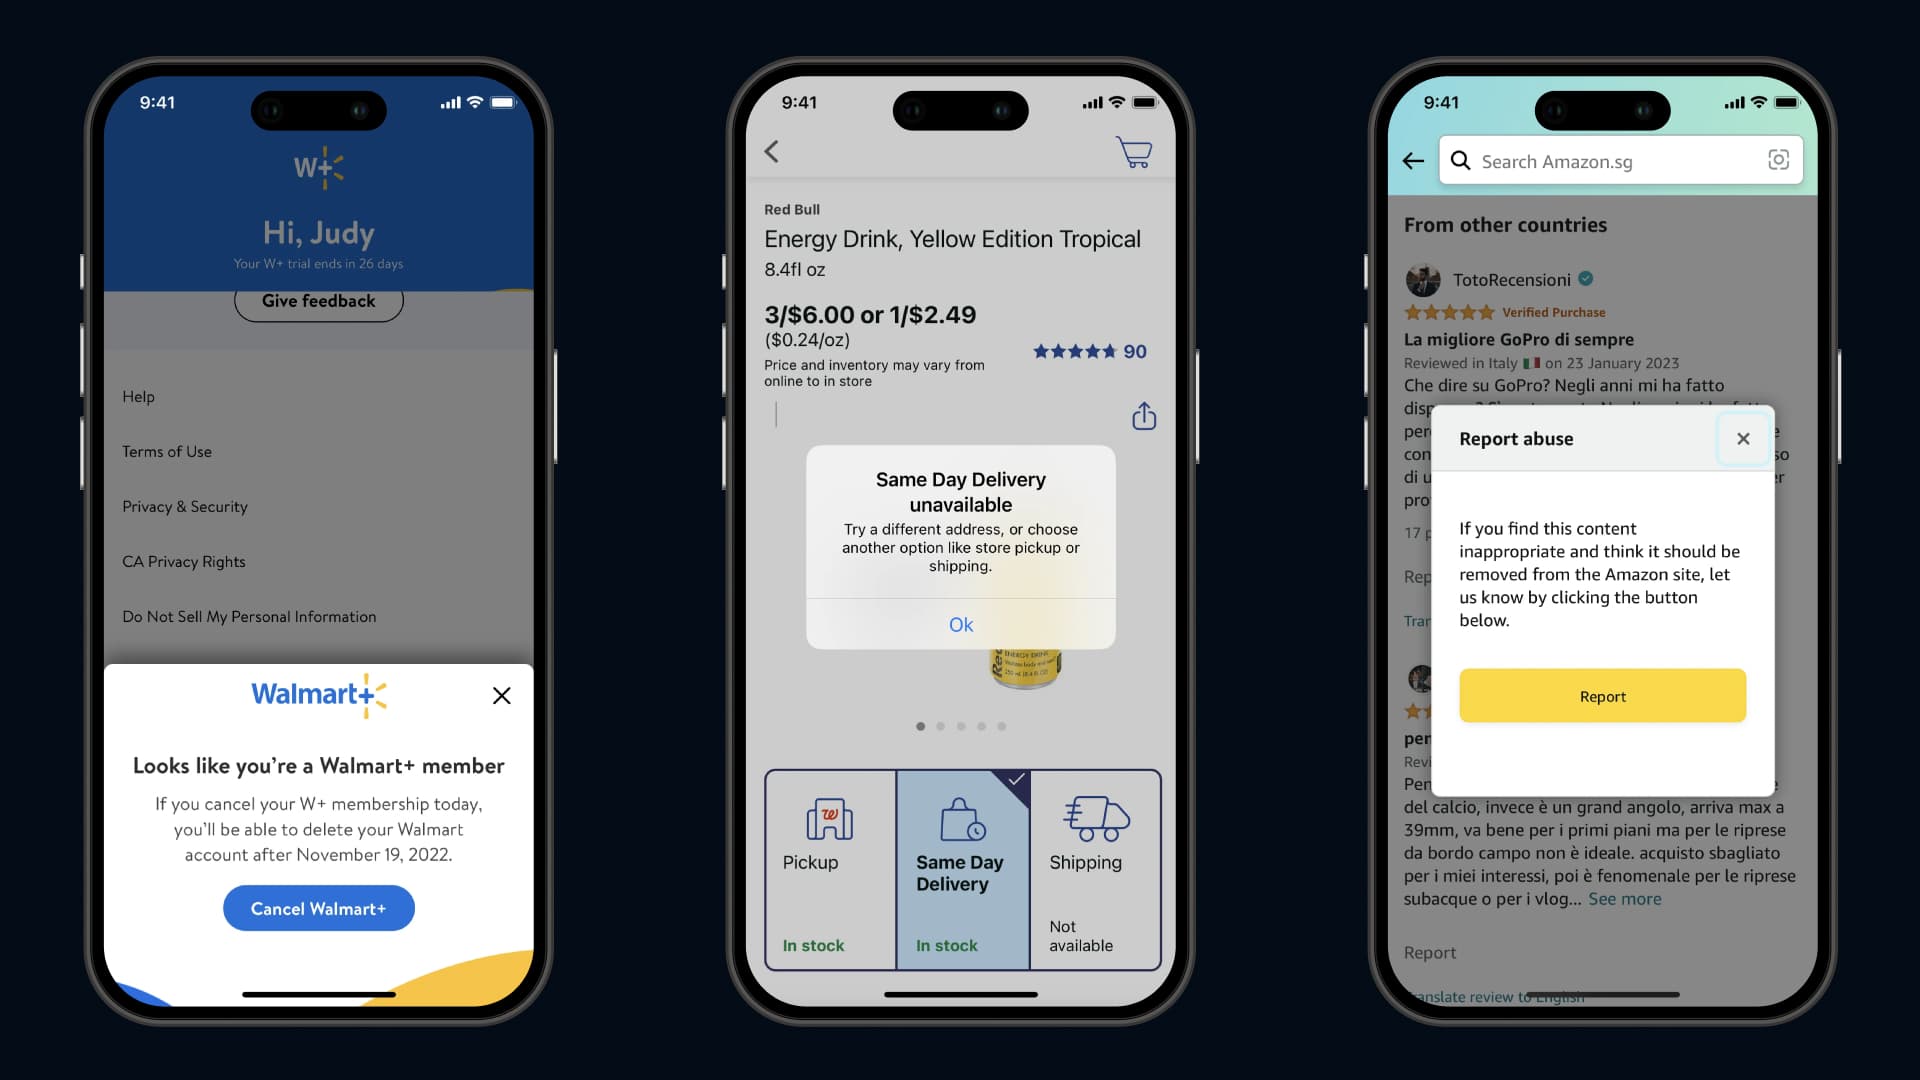Image resolution: width=1920 pixels, height=1080 pixels.
Task: Expand product image carousel dots
Action: pos(960,727)
